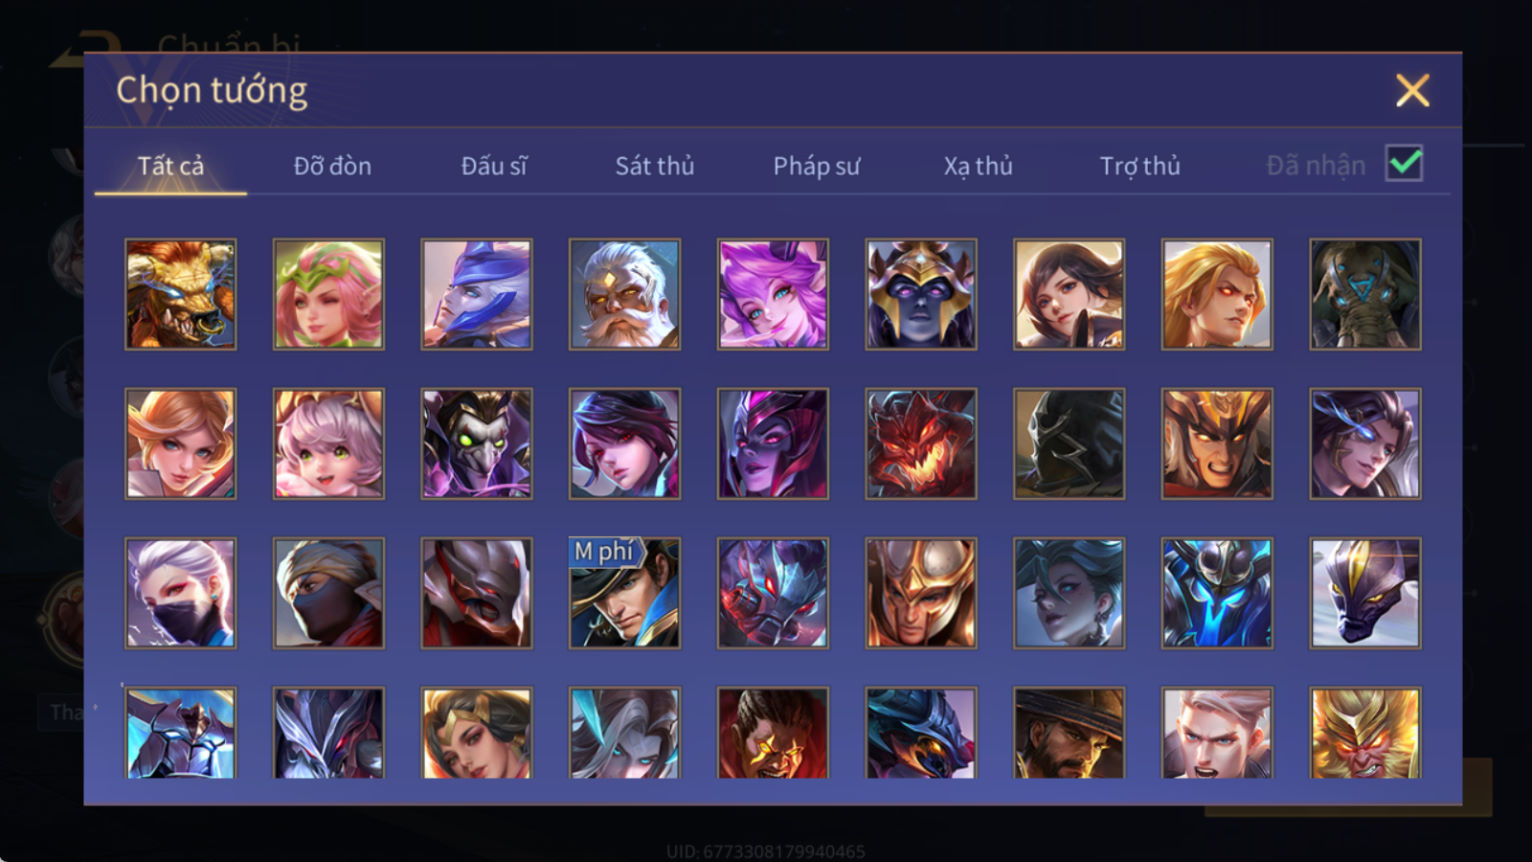Select the masked white-haired ninja hero
1532x862 pixels.
point(181,593)
